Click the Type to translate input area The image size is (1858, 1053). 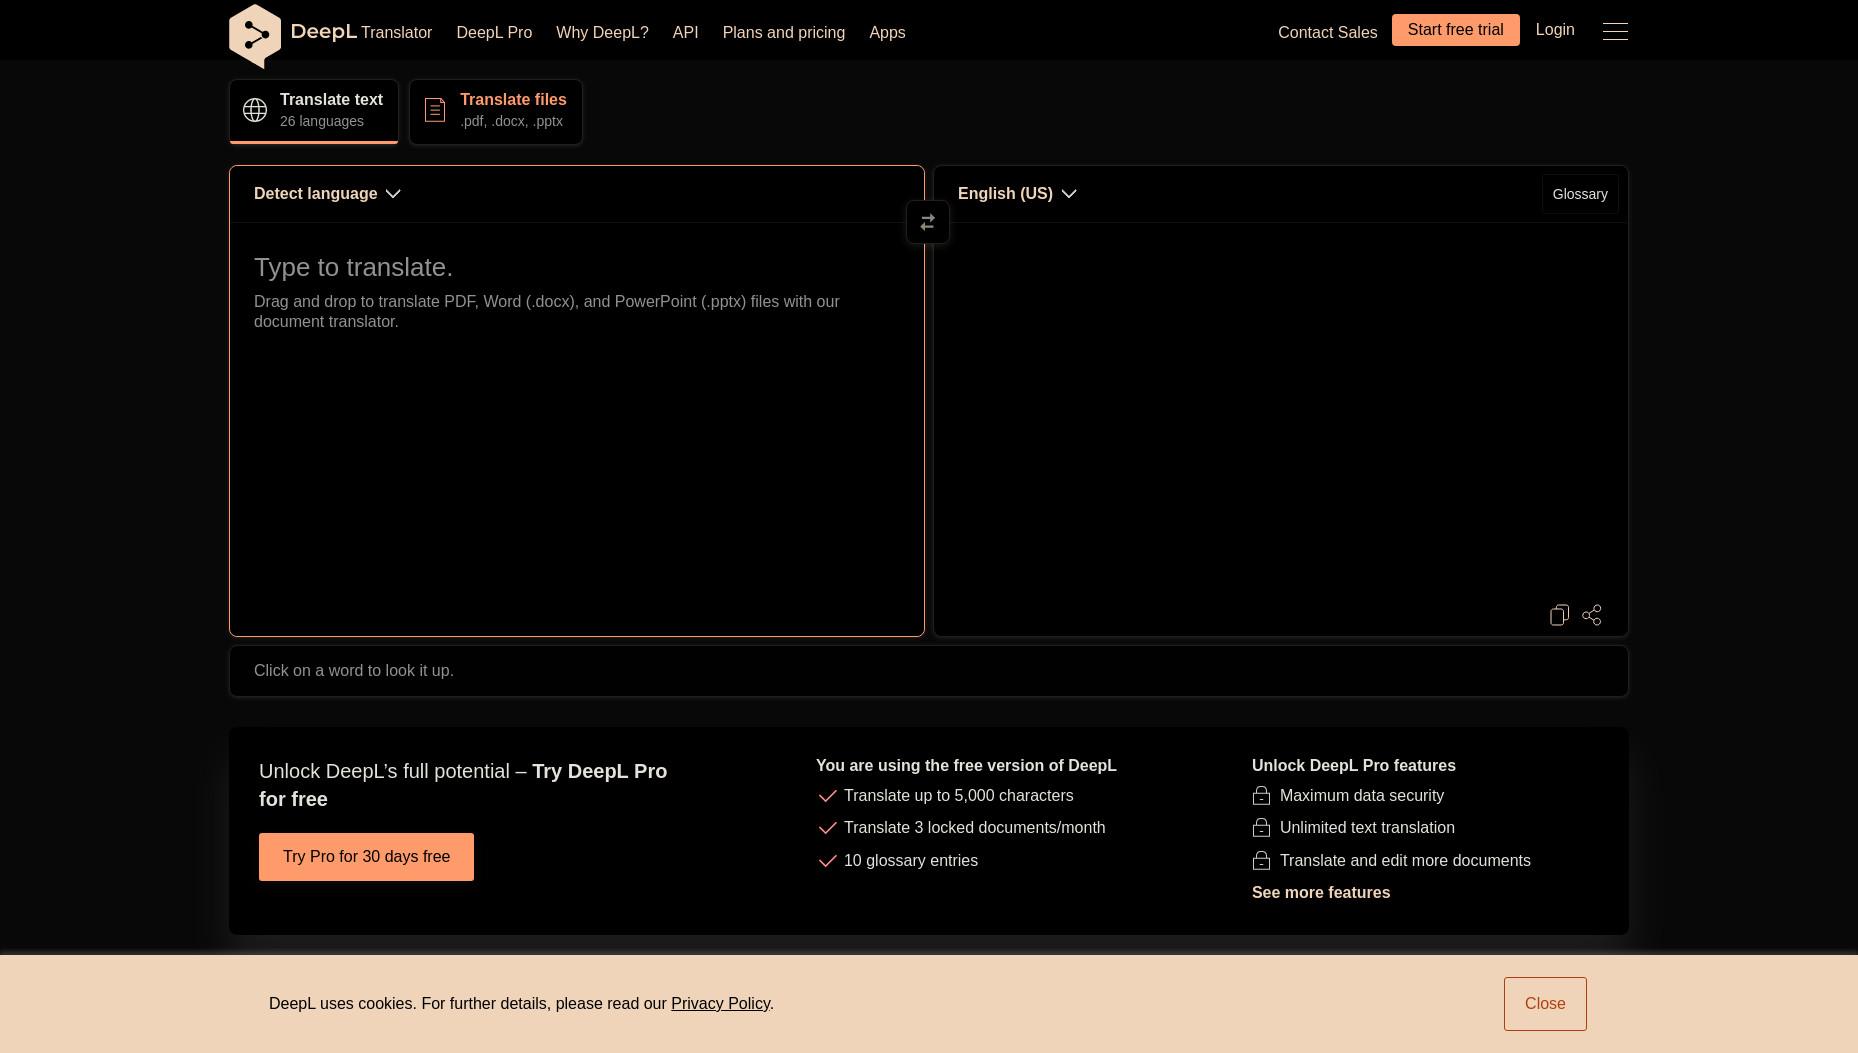coord(577,428)
